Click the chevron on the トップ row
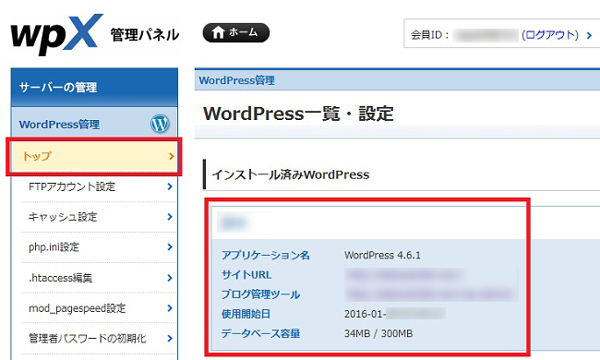Screen dimensions: 600x360 [x=171, y=156]
